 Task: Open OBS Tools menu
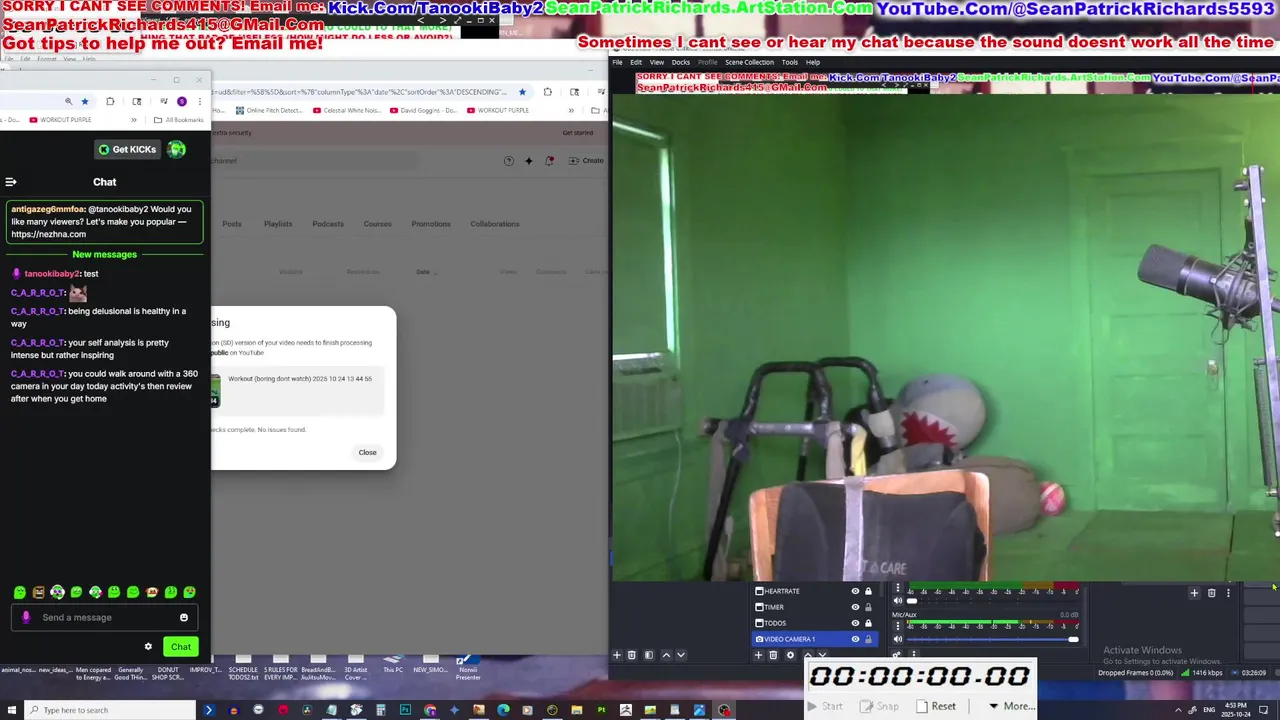click(x=790, y=62)
